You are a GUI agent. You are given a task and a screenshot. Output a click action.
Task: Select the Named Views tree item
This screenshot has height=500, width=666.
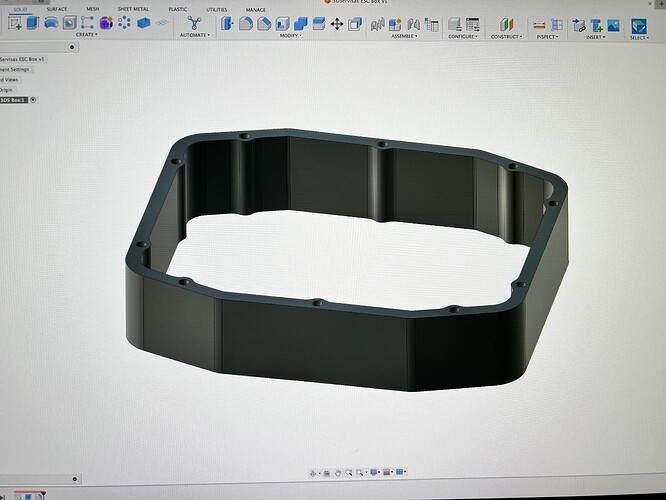(9, 79)
